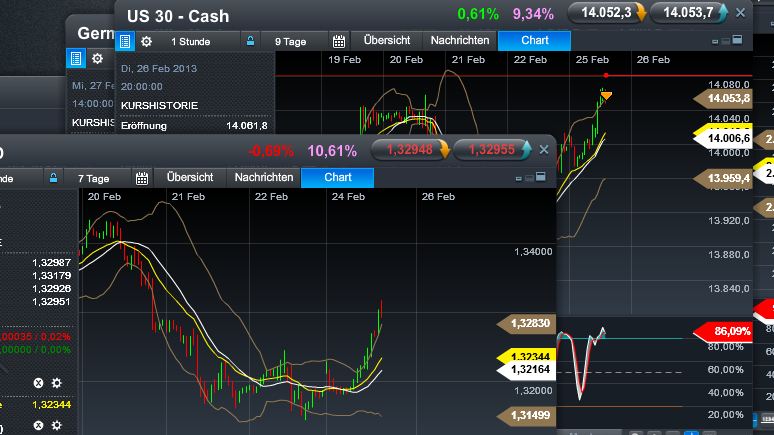Select smallest layout icon in front window
The height and width of the screenshot is (435, 774).
[x=518, y=178]
